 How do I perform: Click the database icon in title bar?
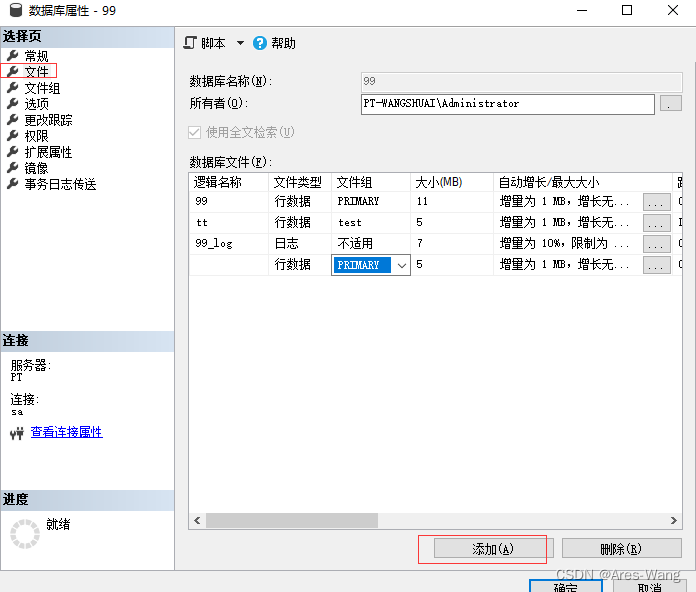[16, 10]
